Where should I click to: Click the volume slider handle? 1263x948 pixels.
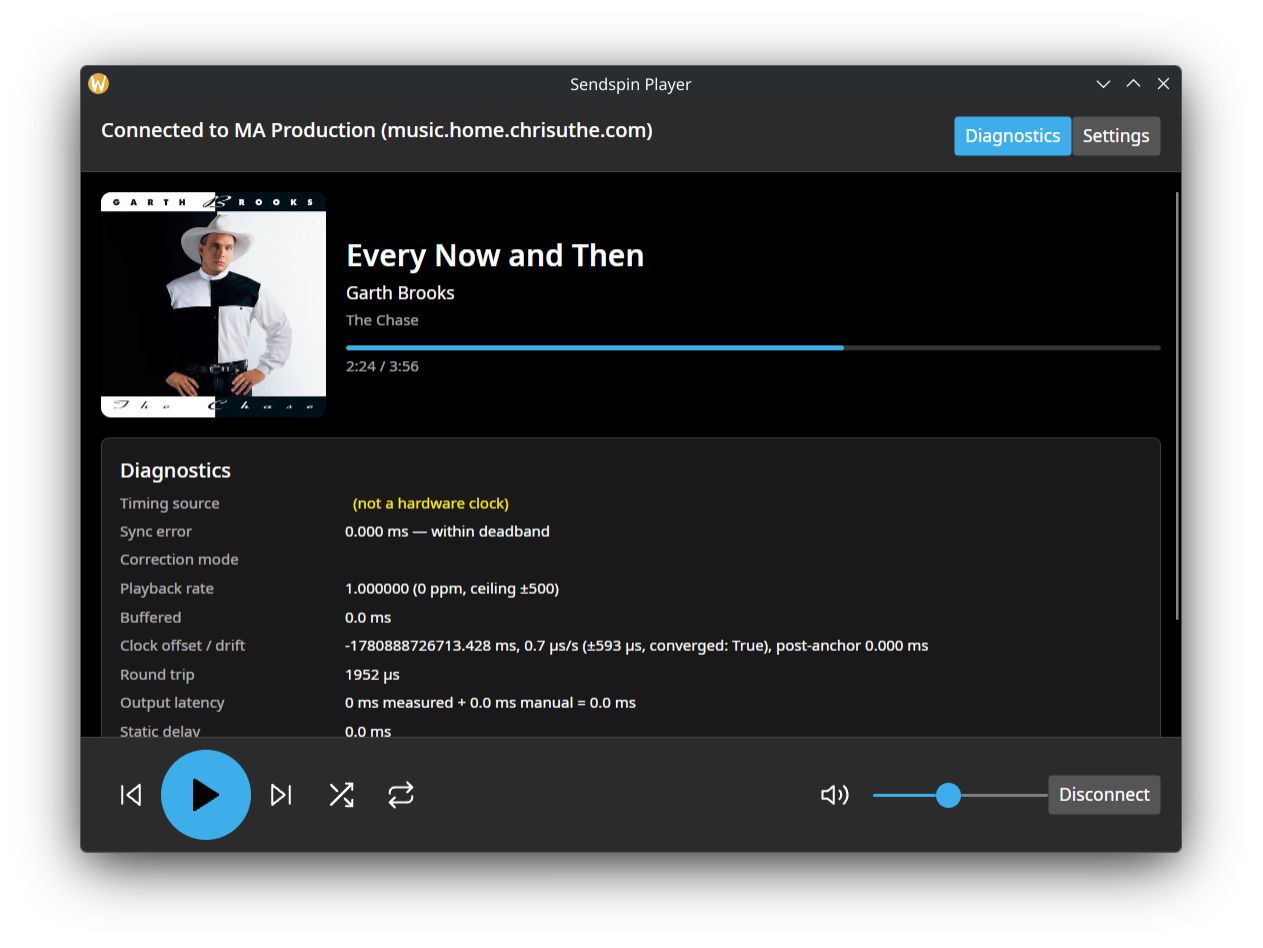pyautogui.click(x=948, y=795)
